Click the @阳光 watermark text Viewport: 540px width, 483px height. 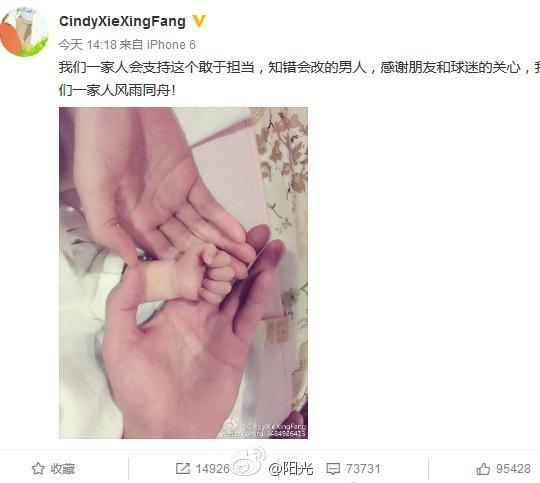pos(291,469)
